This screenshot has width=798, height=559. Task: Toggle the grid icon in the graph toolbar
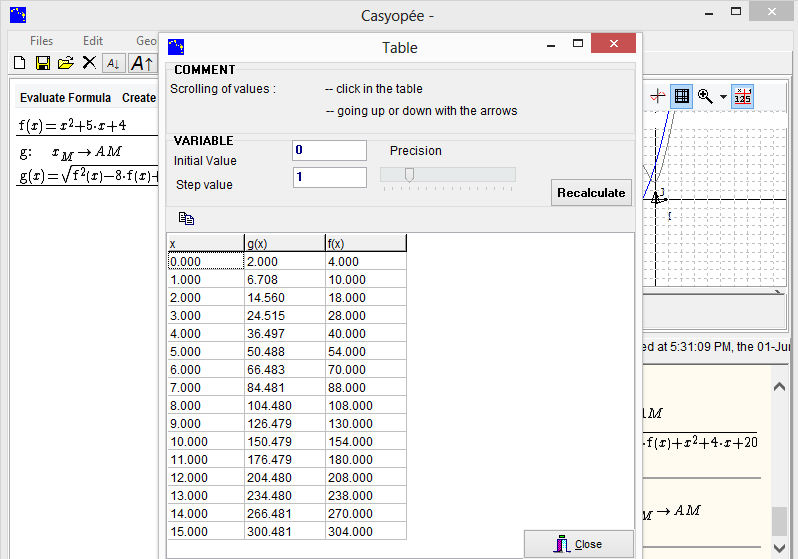681,96
